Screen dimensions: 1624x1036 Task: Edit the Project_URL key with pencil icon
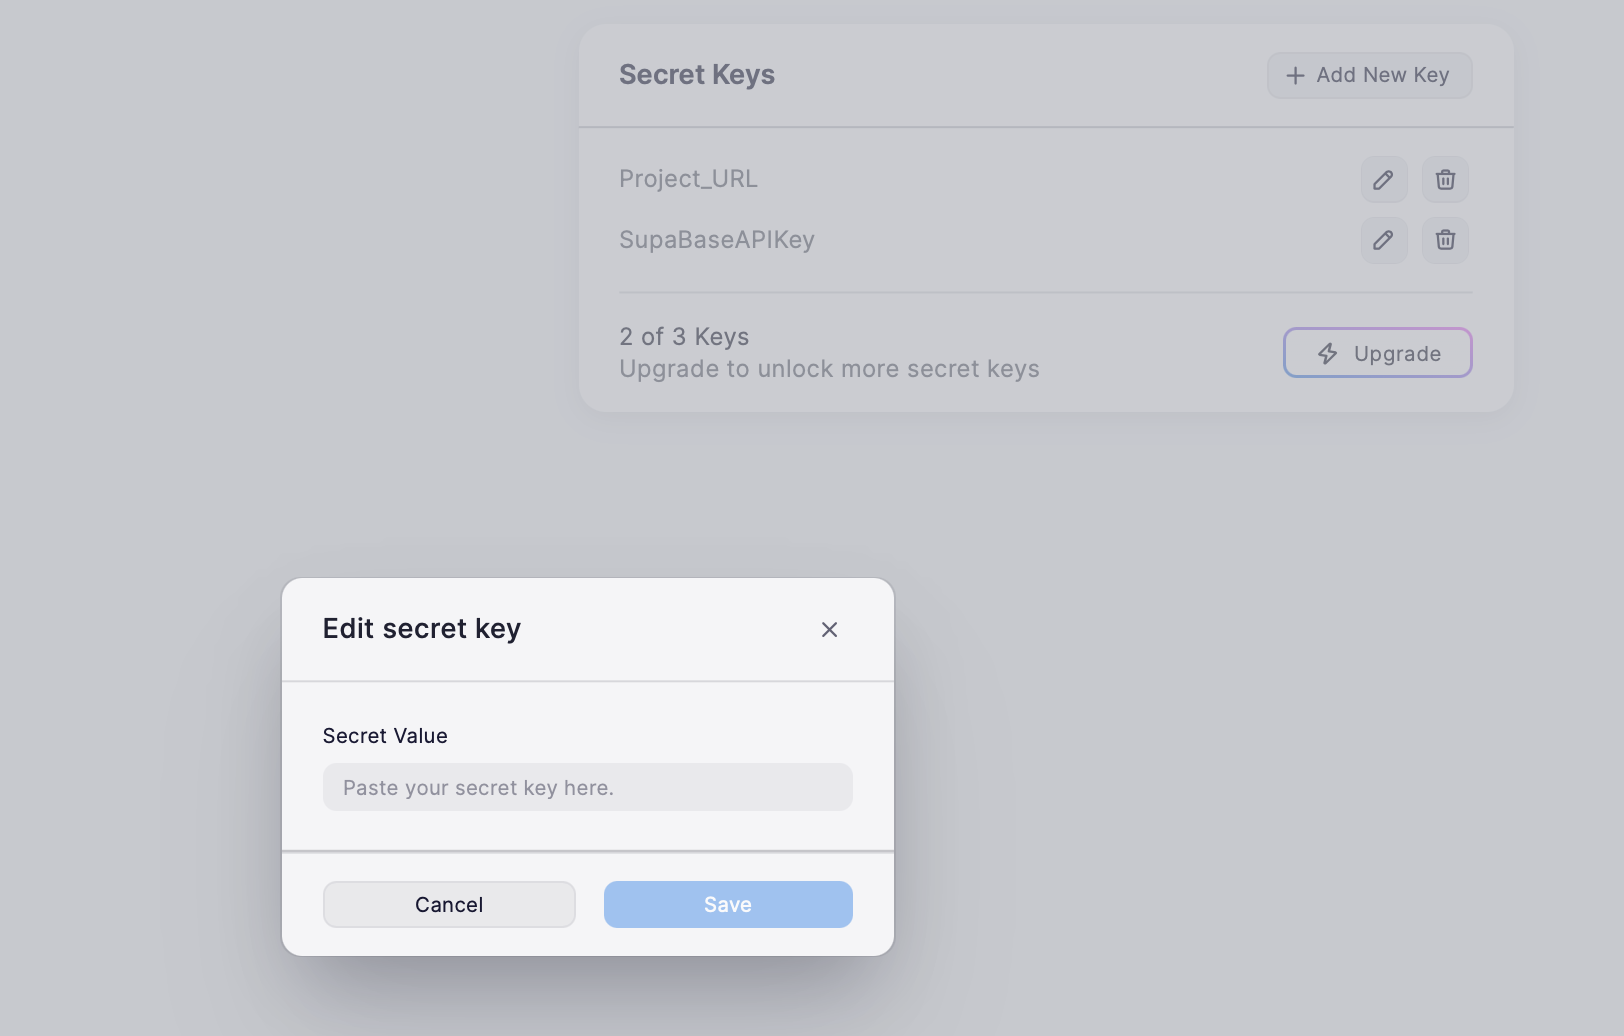1384,180
